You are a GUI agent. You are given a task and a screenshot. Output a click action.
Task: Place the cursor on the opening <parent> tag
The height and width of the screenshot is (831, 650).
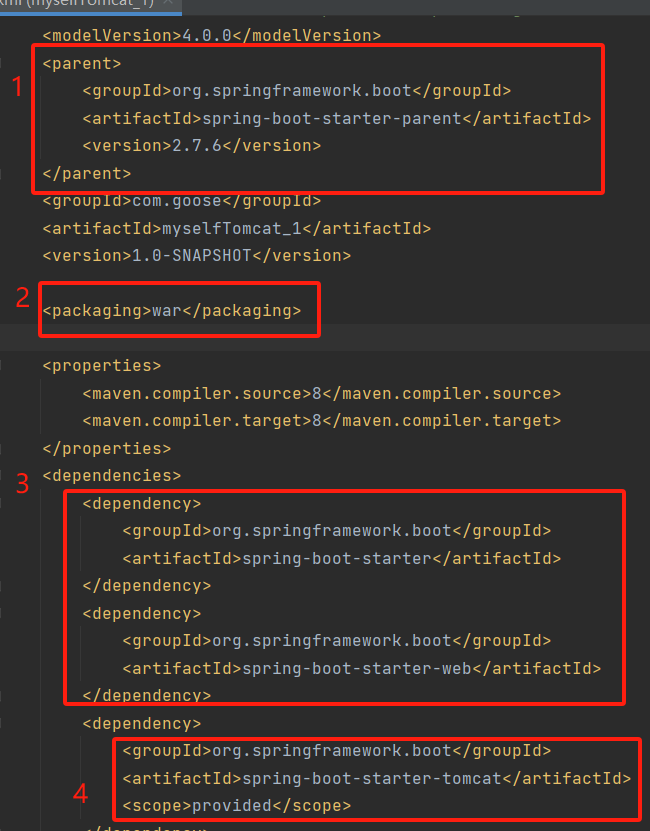(82, 64)
